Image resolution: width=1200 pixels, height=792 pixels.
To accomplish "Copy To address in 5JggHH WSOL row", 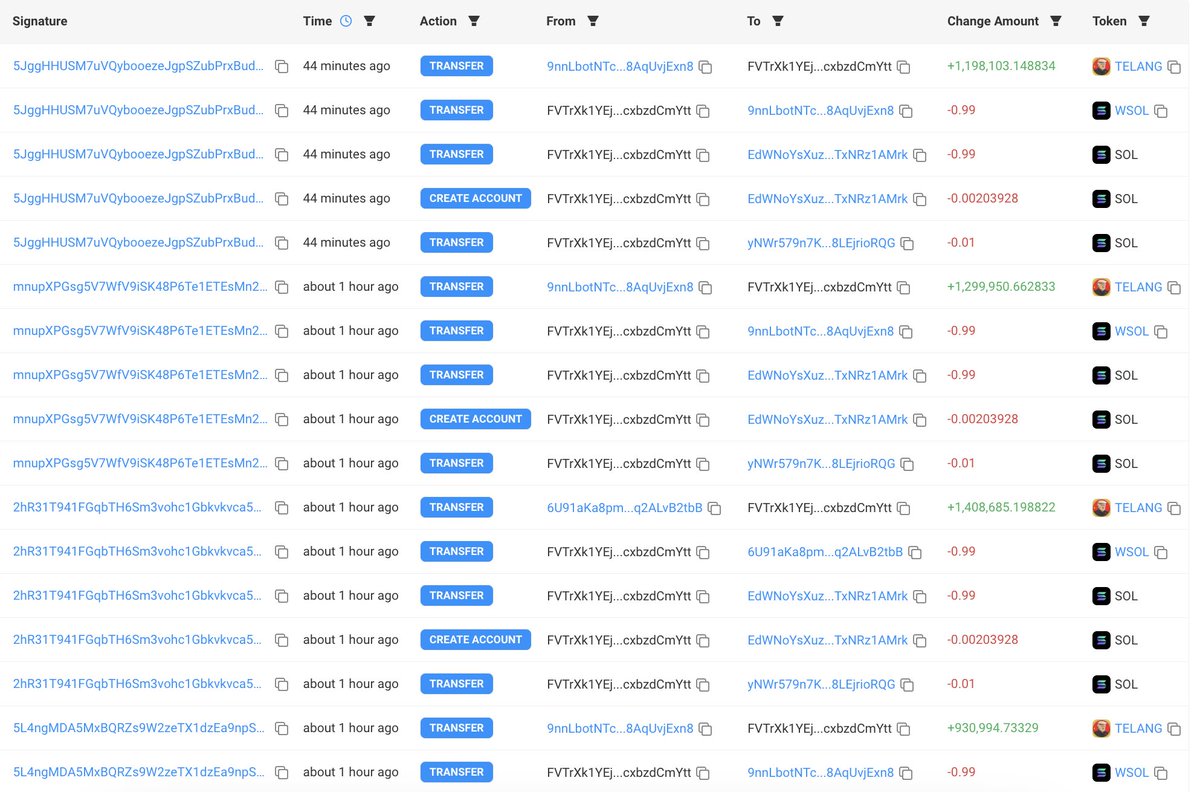I will (x=906, y=111).
